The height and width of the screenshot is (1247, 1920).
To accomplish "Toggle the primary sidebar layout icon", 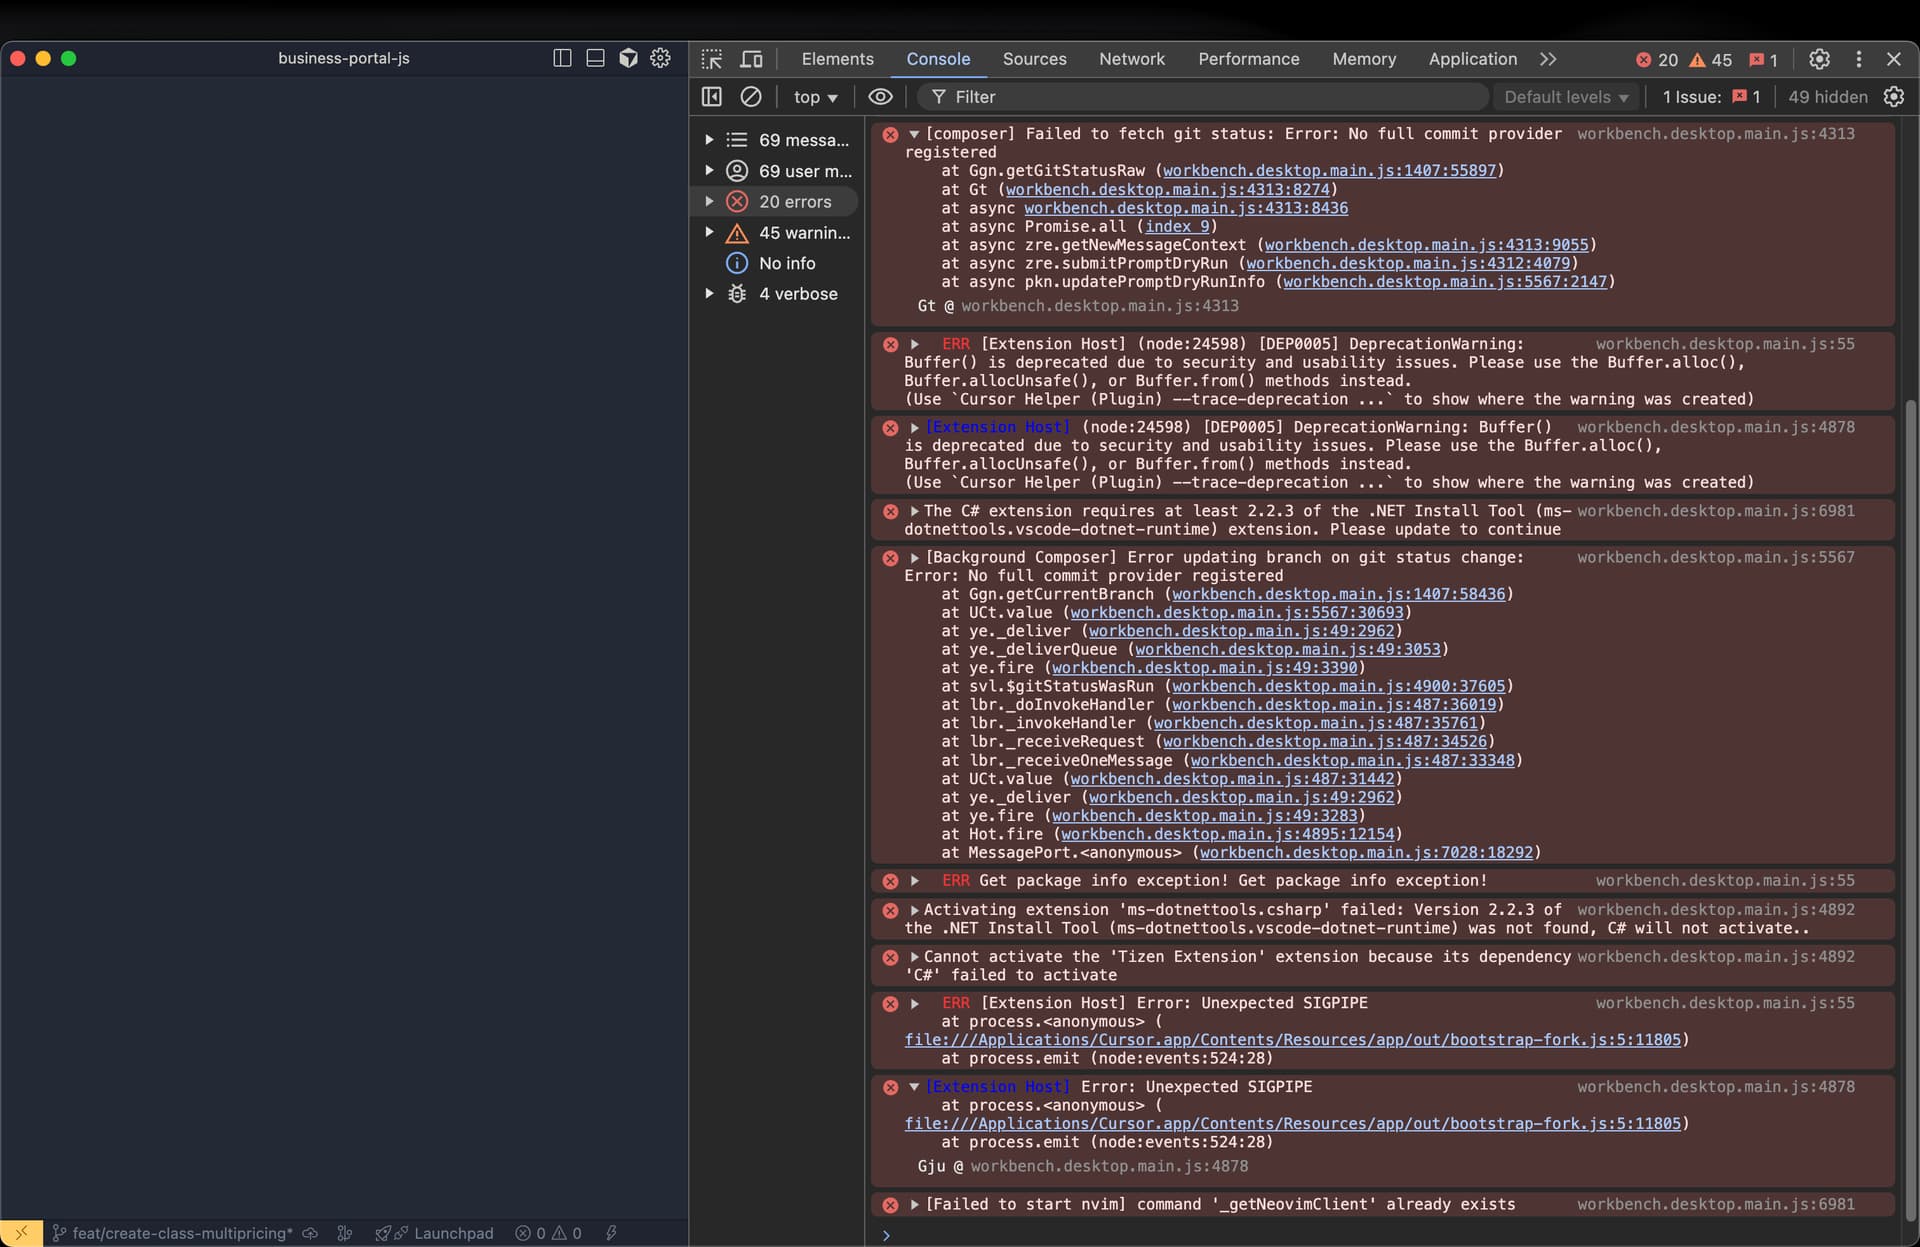I will tap(562, 58).
